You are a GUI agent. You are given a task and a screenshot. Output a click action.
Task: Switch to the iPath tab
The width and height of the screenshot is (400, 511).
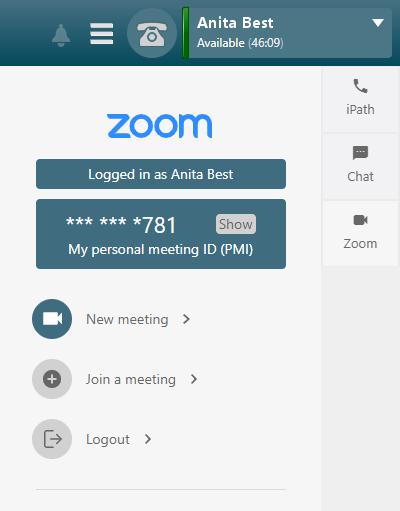point(360,99)
